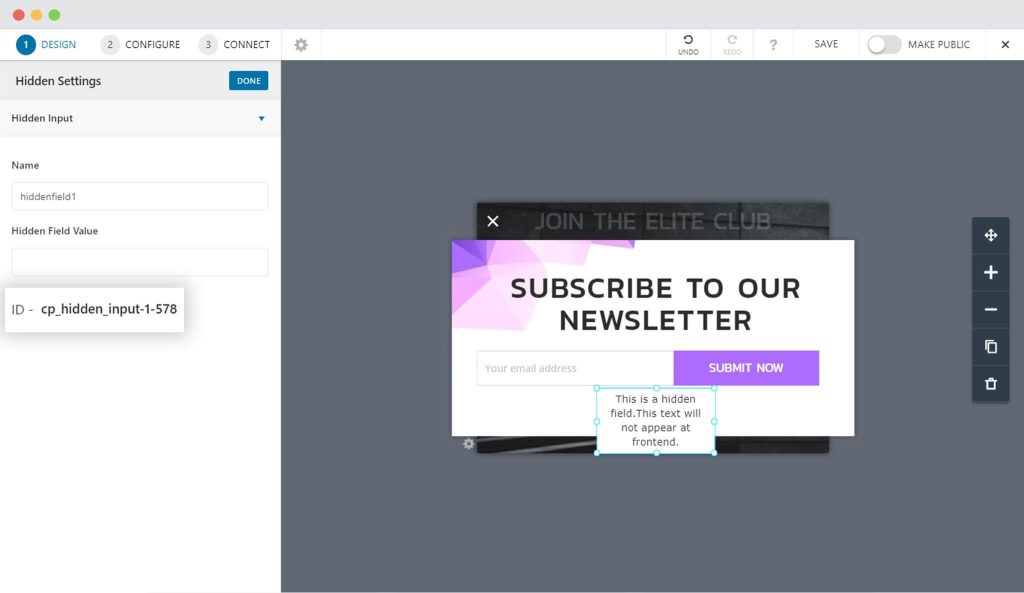Screen dimensions: 1024x593
Task: Duplicate element with the copy icon
Action: click(991, 347)
